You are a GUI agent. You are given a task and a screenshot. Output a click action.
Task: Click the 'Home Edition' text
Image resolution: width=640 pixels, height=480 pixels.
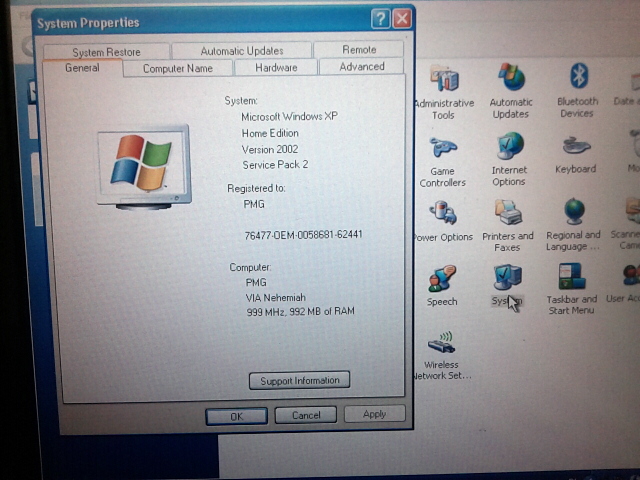click(x=270, y=133)
